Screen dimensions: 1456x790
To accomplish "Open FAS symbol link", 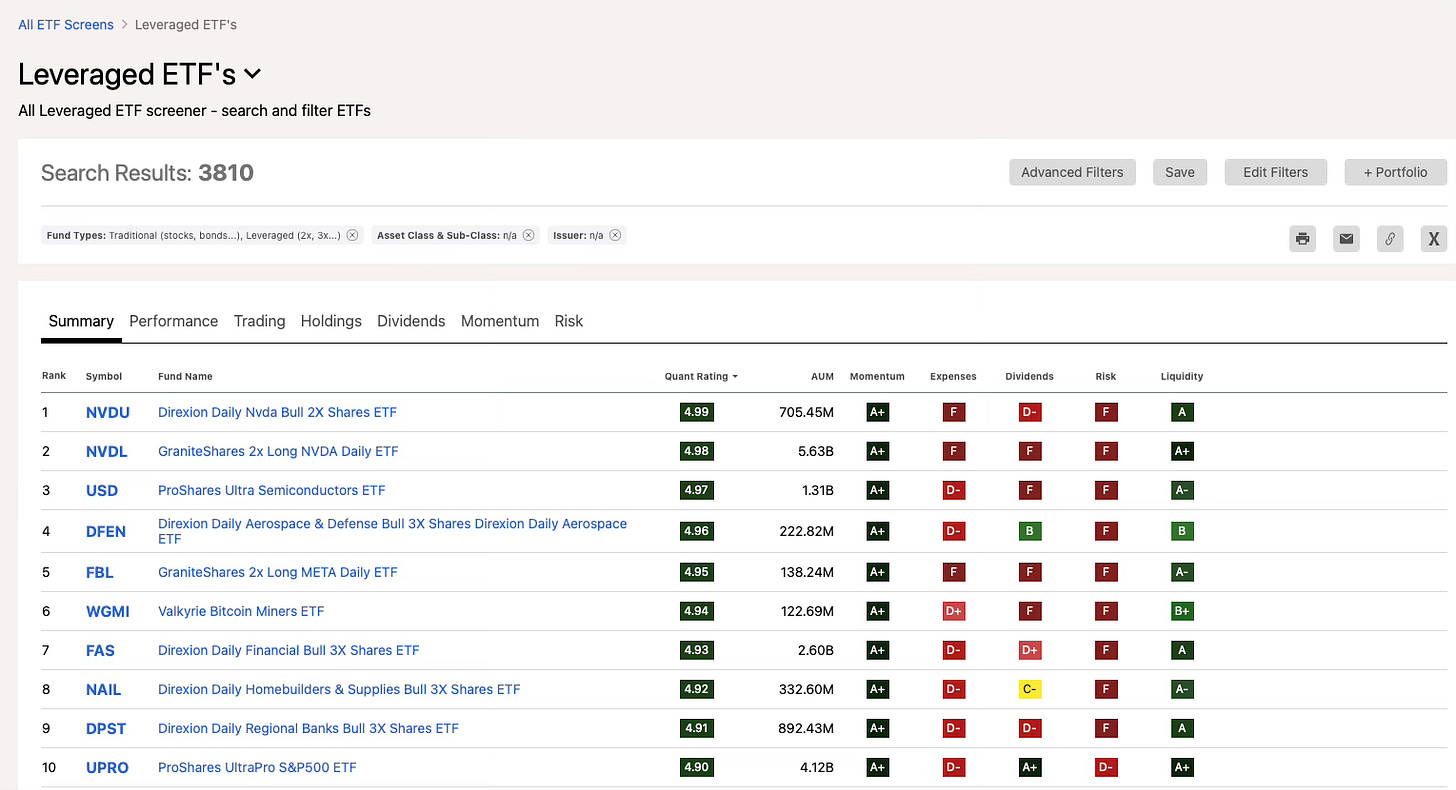I will click(x=100, y=650).
